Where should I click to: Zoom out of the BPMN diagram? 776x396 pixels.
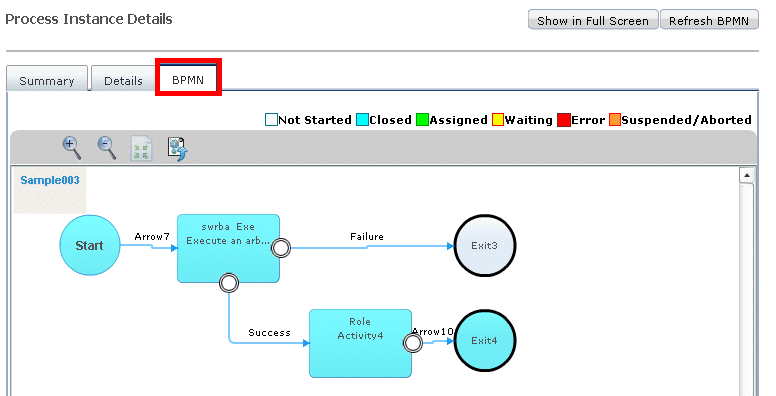click(106, 148)
